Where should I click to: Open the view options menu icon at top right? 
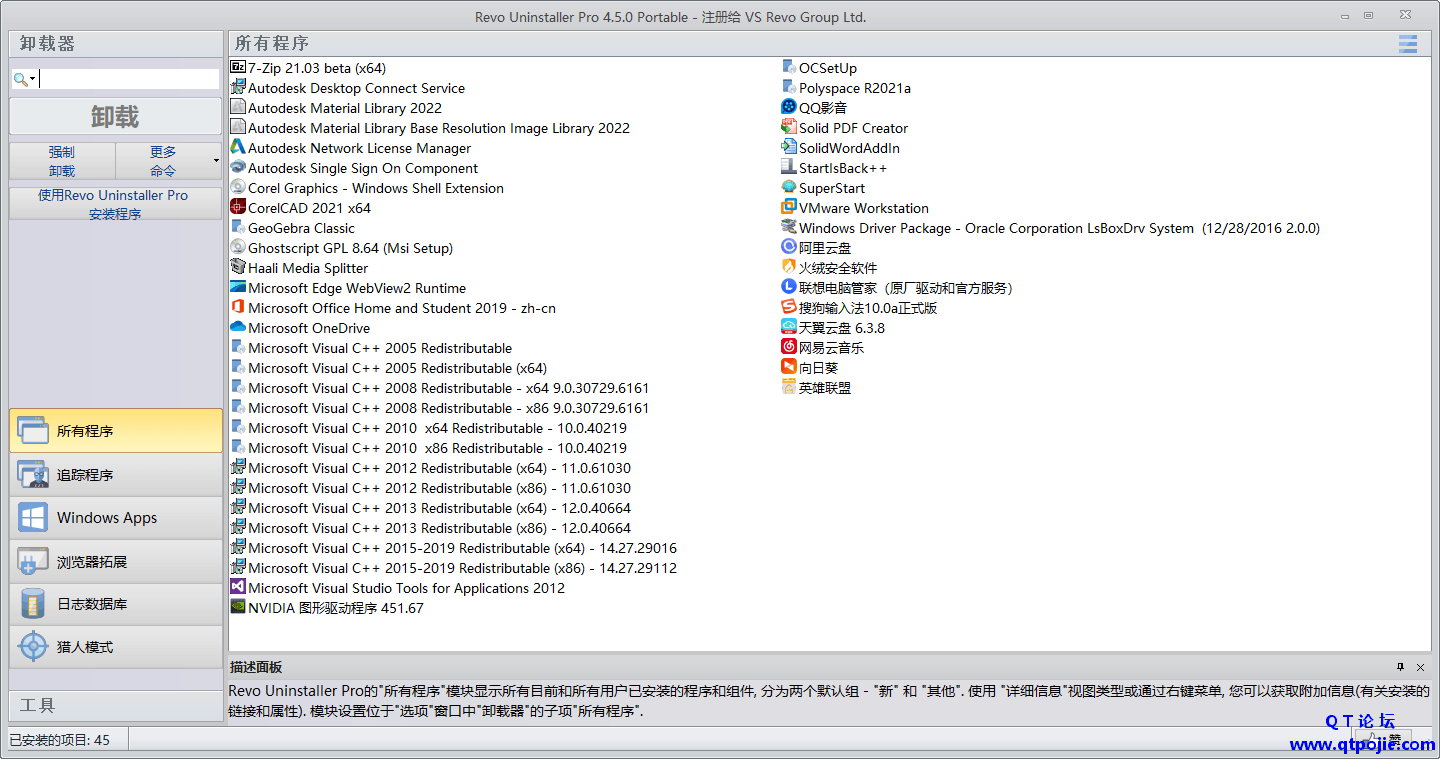[x=1408, y=44]
